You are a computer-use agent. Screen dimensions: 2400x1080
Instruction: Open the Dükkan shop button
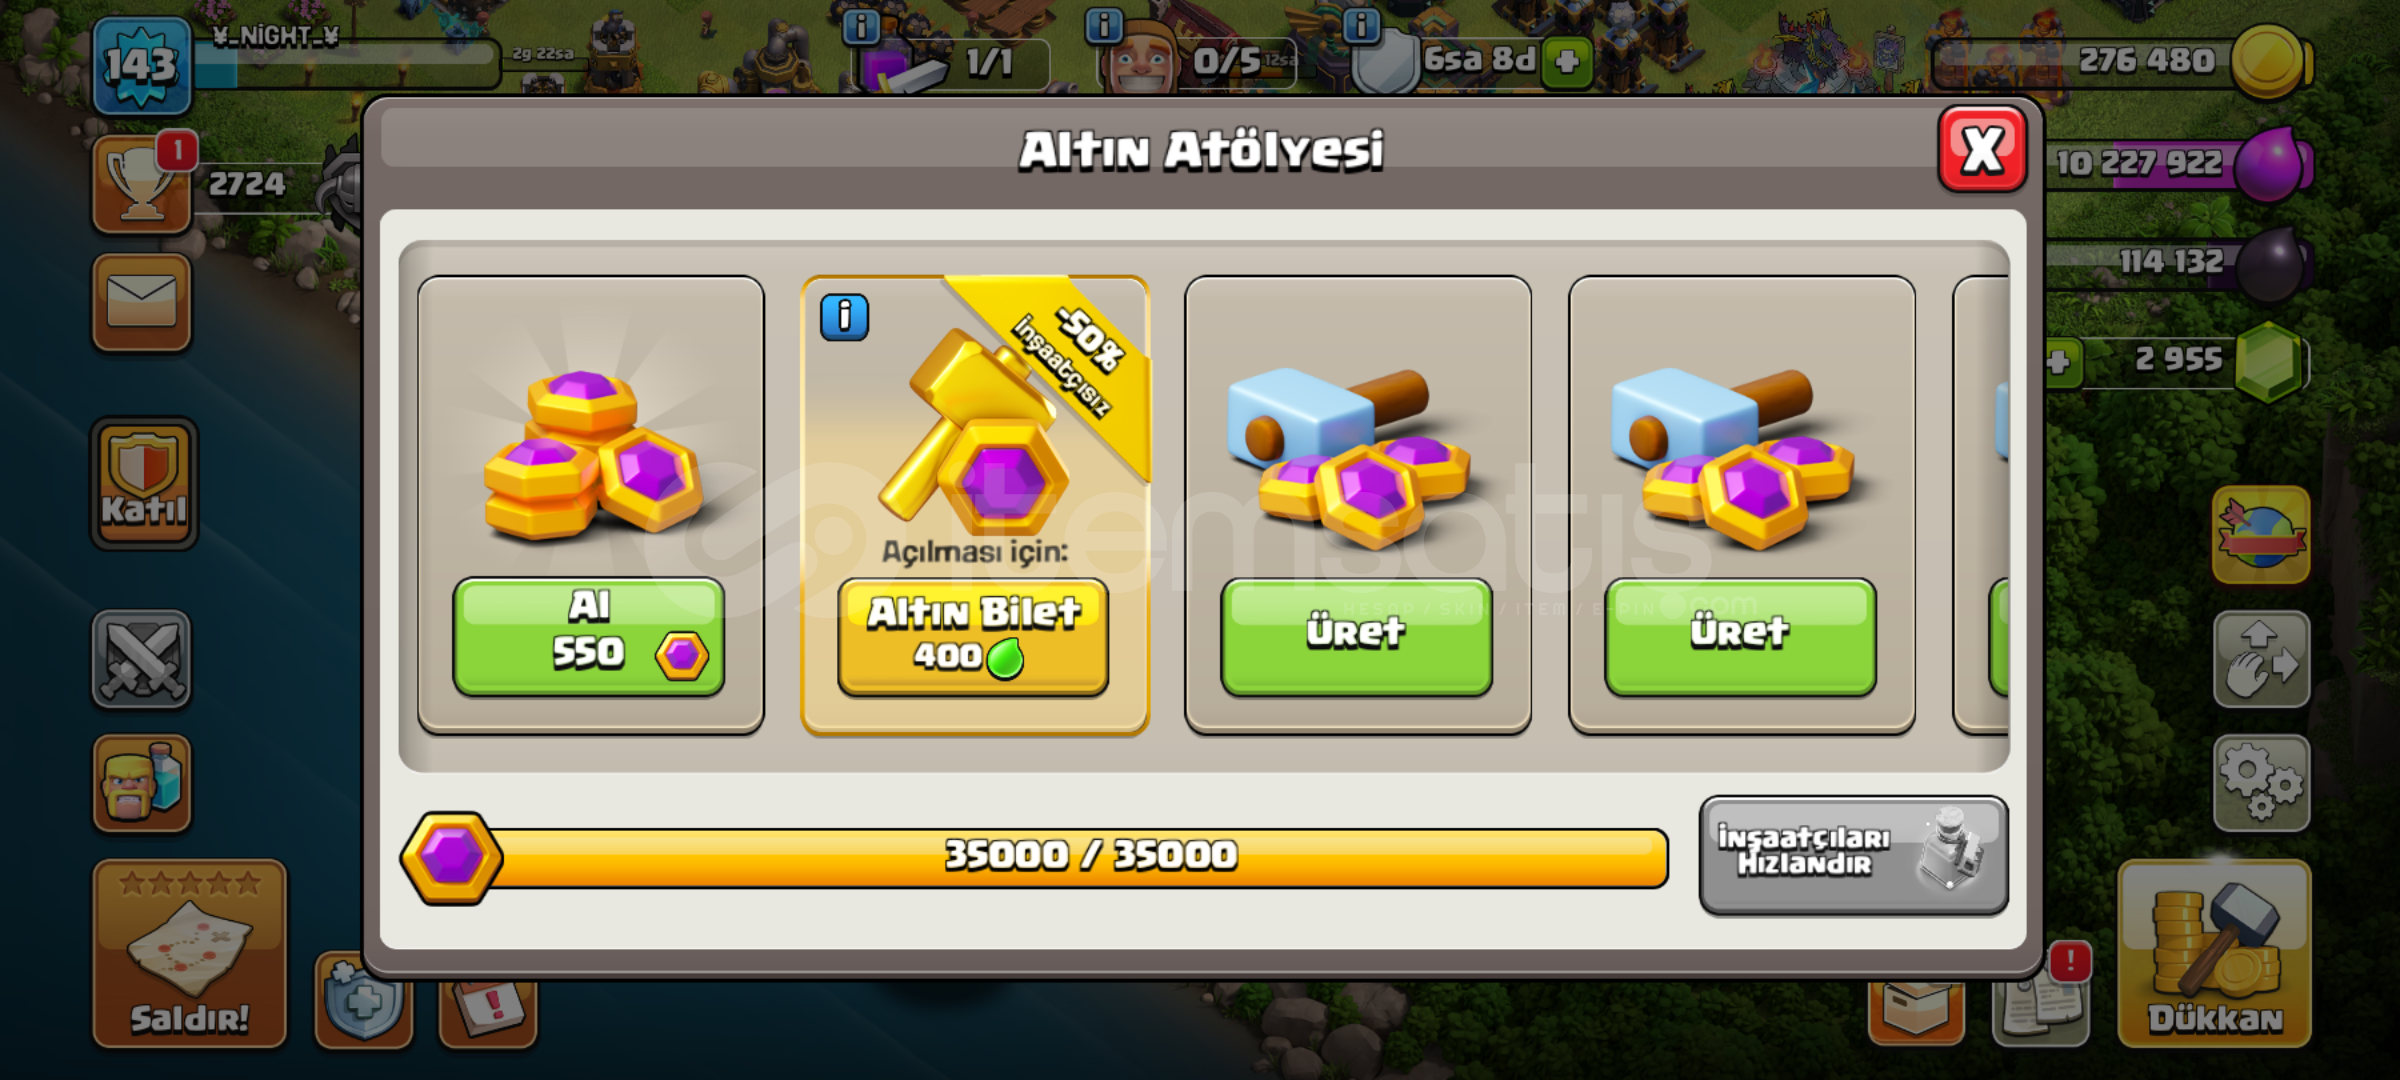2214,954
